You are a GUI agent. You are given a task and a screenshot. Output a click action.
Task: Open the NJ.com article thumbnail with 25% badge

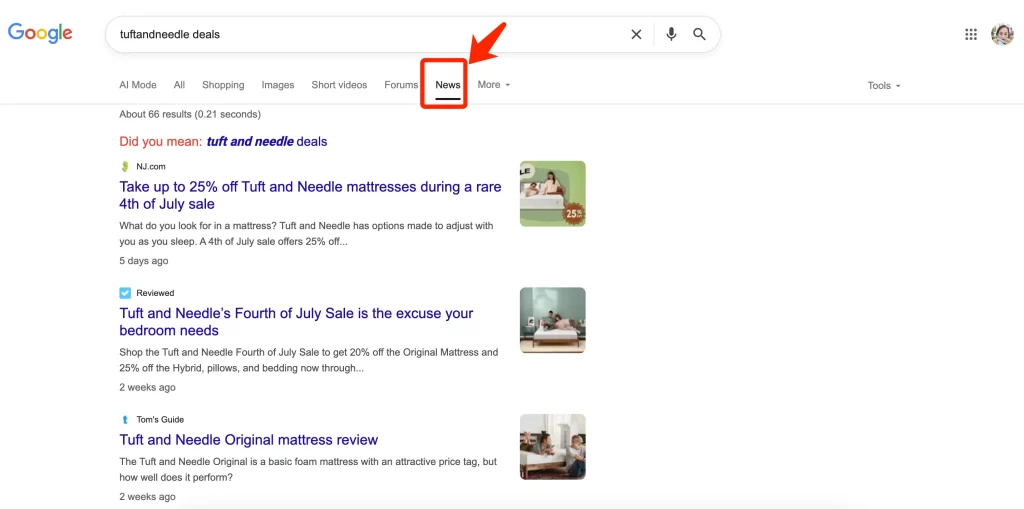(x=552, y=194)
